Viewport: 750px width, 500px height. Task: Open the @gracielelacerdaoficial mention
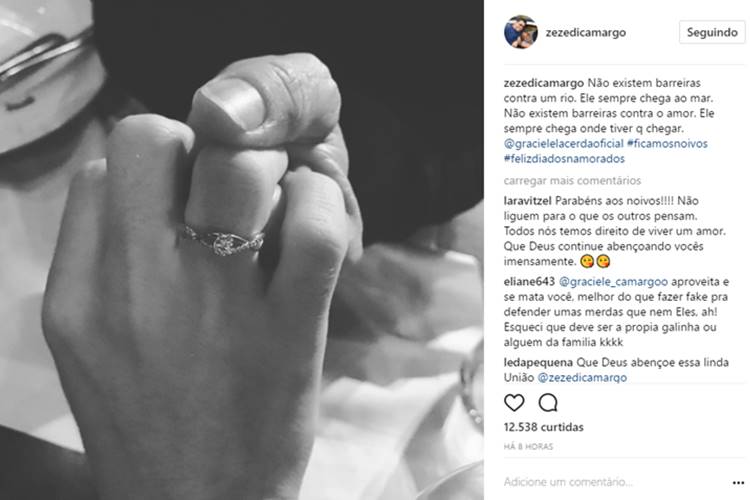coord(563,144)
